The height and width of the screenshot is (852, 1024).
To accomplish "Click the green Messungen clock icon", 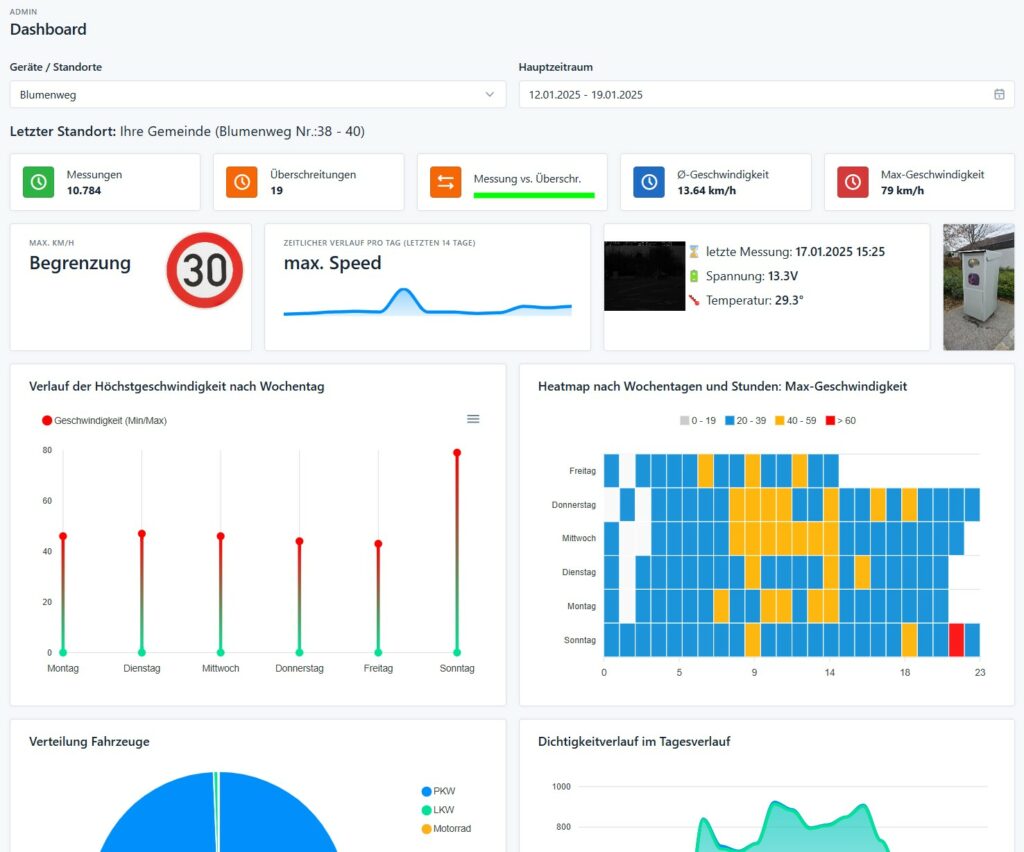I will [x=39, y=182].
